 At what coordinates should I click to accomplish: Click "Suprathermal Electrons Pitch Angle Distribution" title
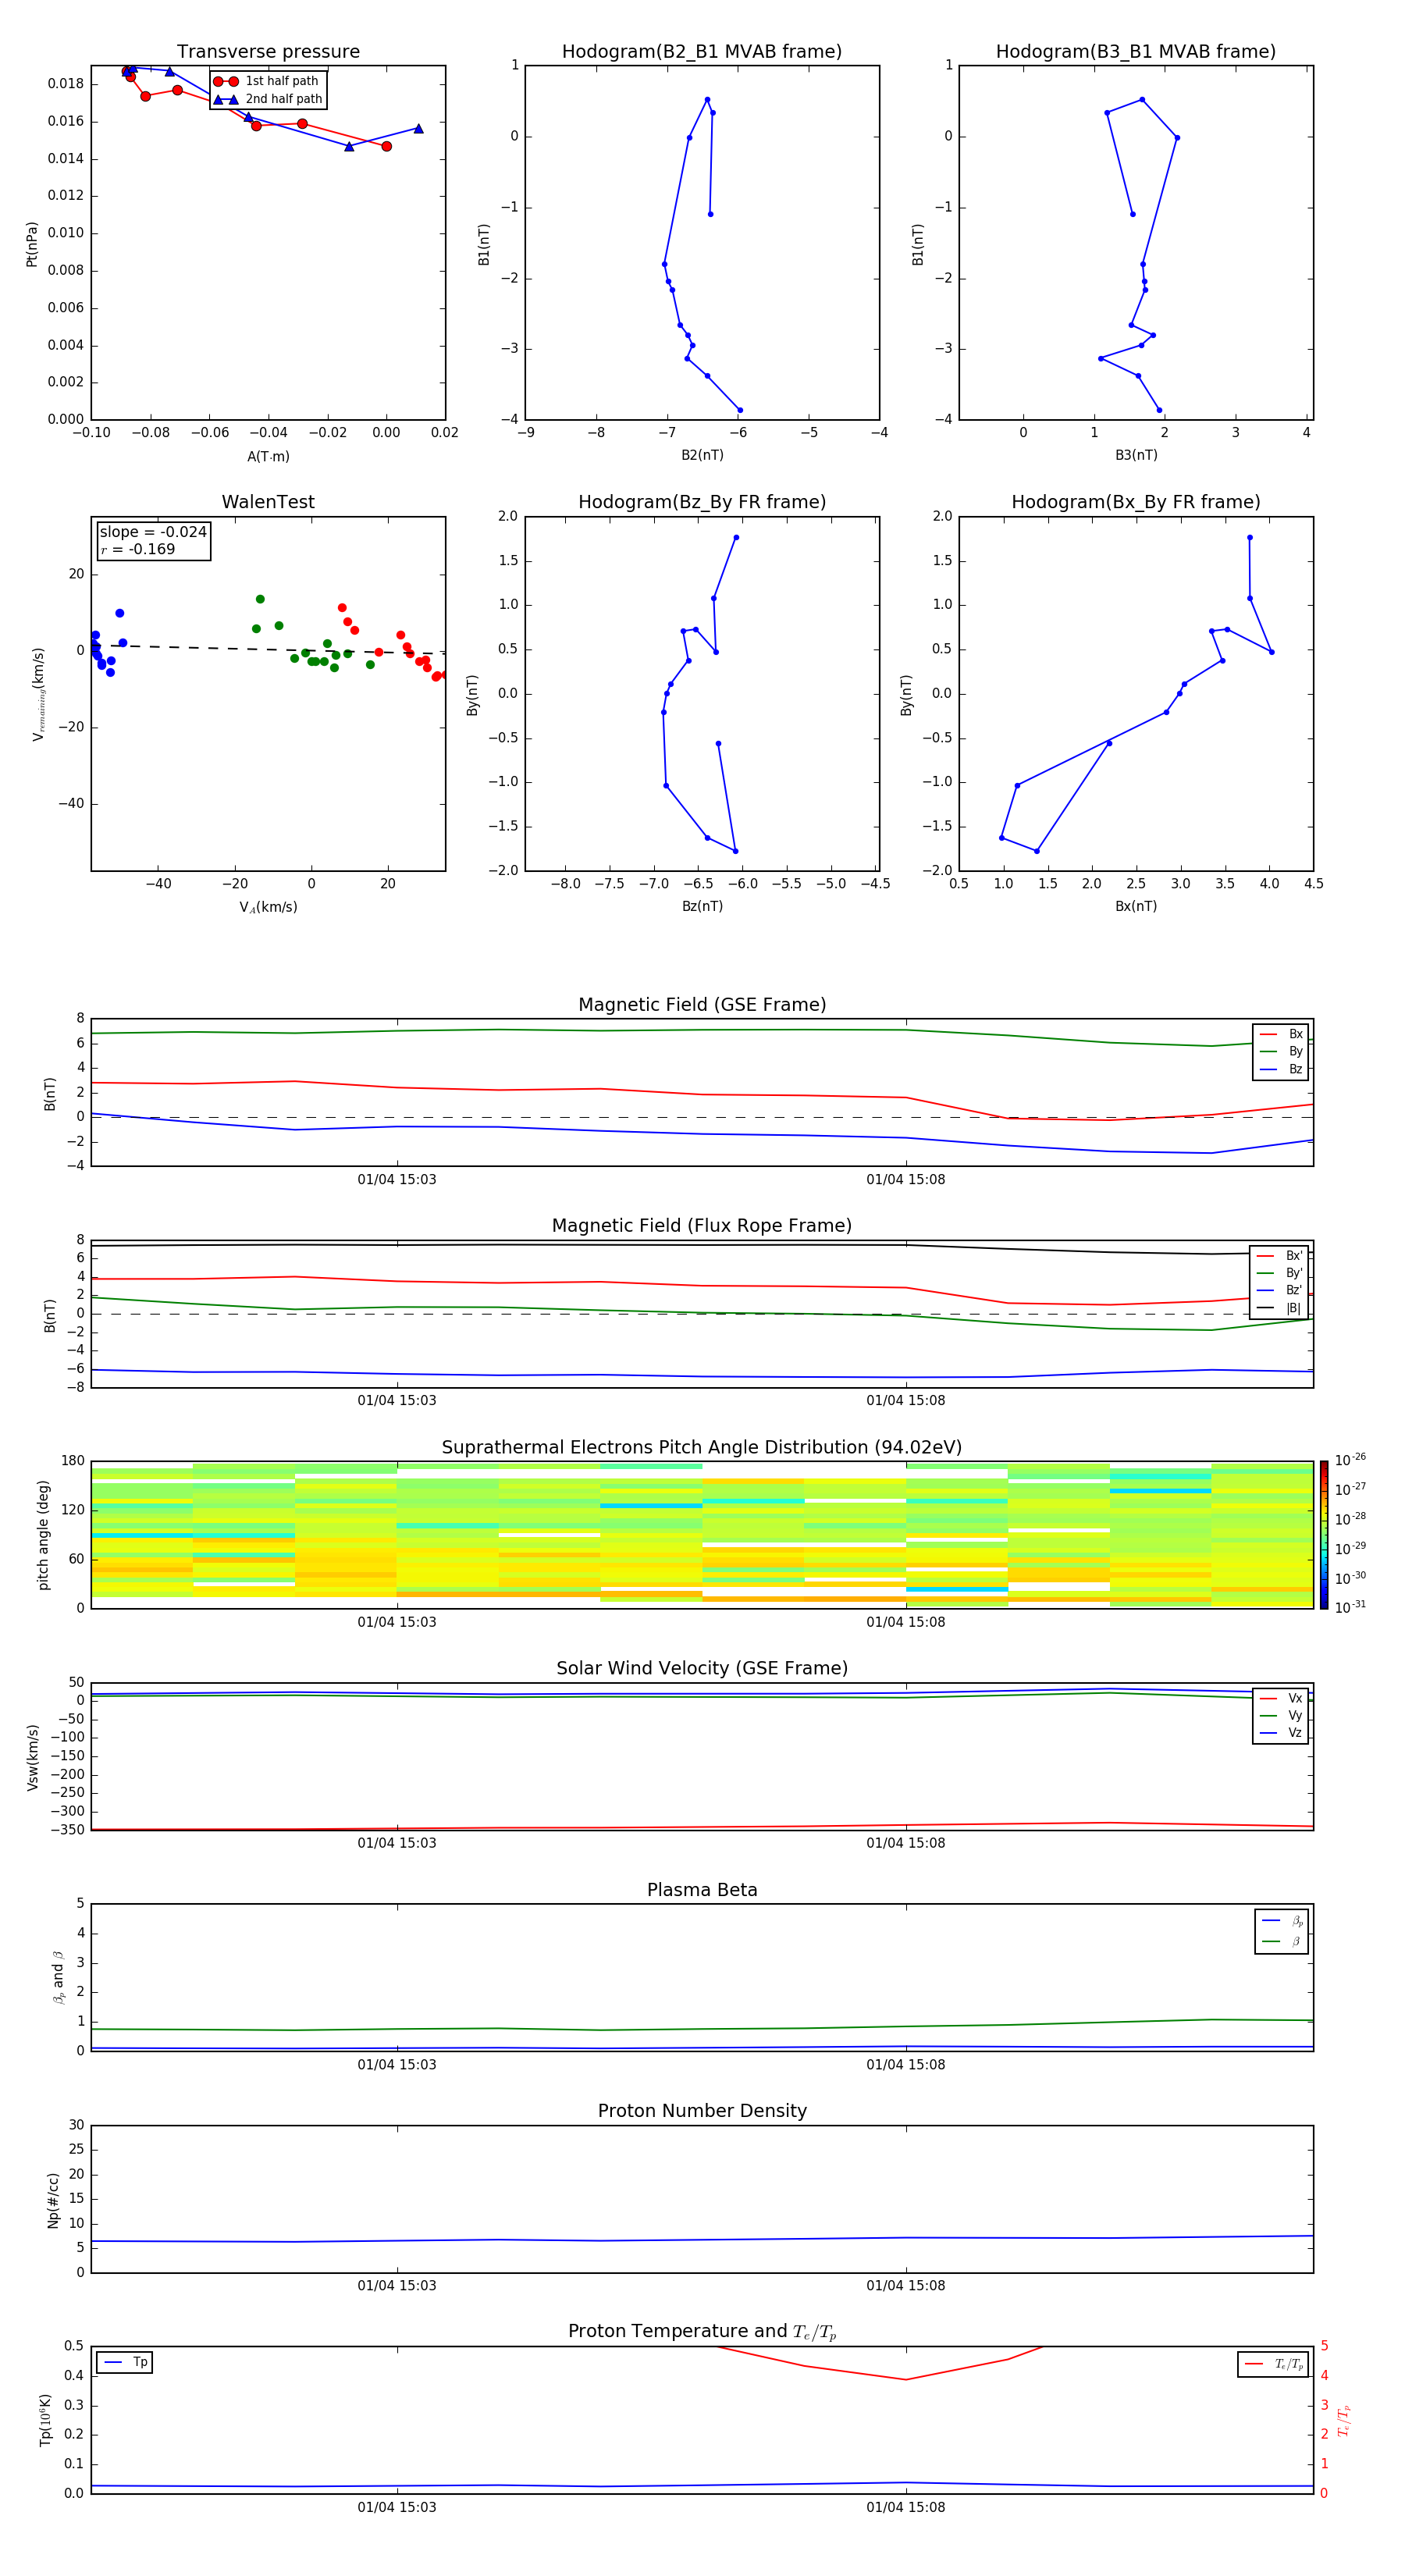pos(702,1448)
